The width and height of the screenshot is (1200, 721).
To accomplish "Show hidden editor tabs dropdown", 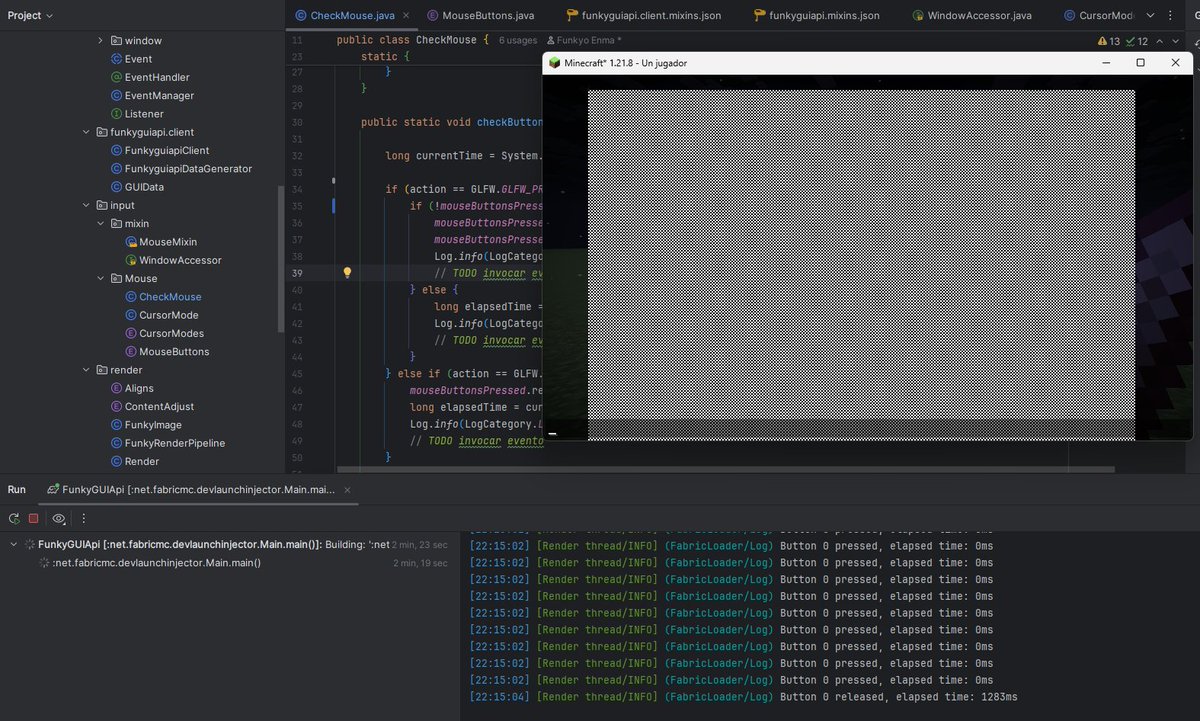I will tap(1149, 16).
